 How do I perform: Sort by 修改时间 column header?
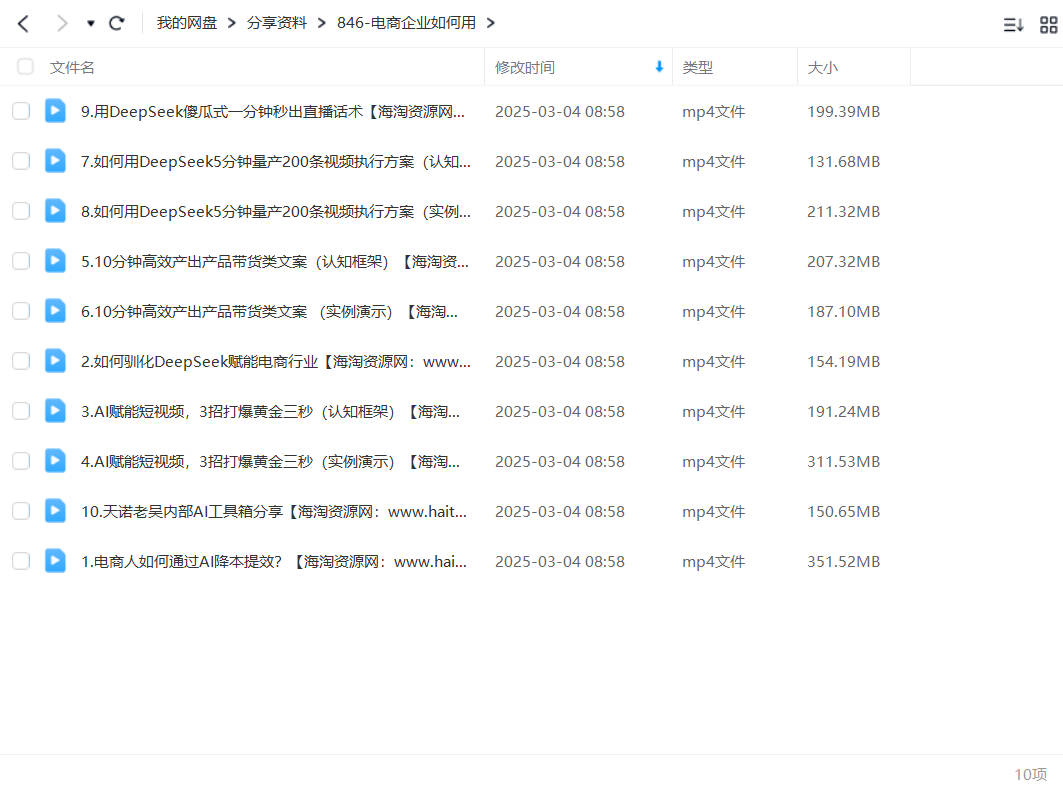(x=525, y=67)
